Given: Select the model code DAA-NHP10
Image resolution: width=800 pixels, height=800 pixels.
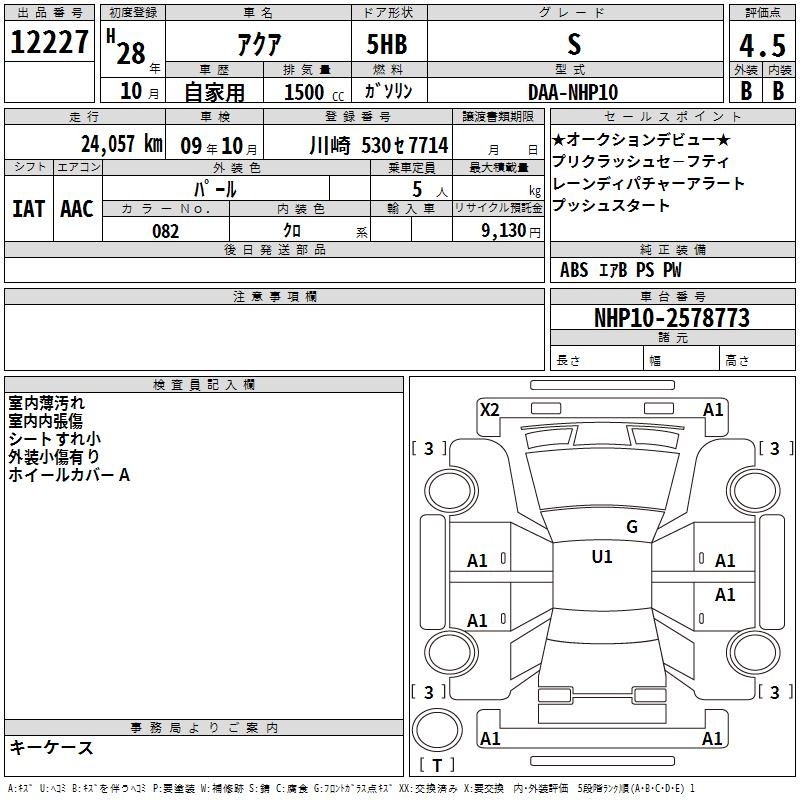Looking at the screenshot, I should pos(573,92).
